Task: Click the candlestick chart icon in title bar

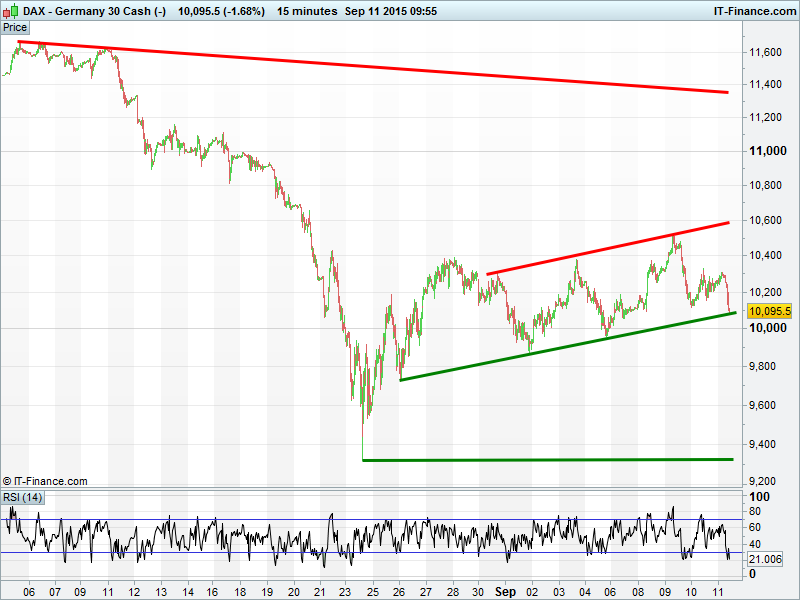Action: click(x=11, y=11)
